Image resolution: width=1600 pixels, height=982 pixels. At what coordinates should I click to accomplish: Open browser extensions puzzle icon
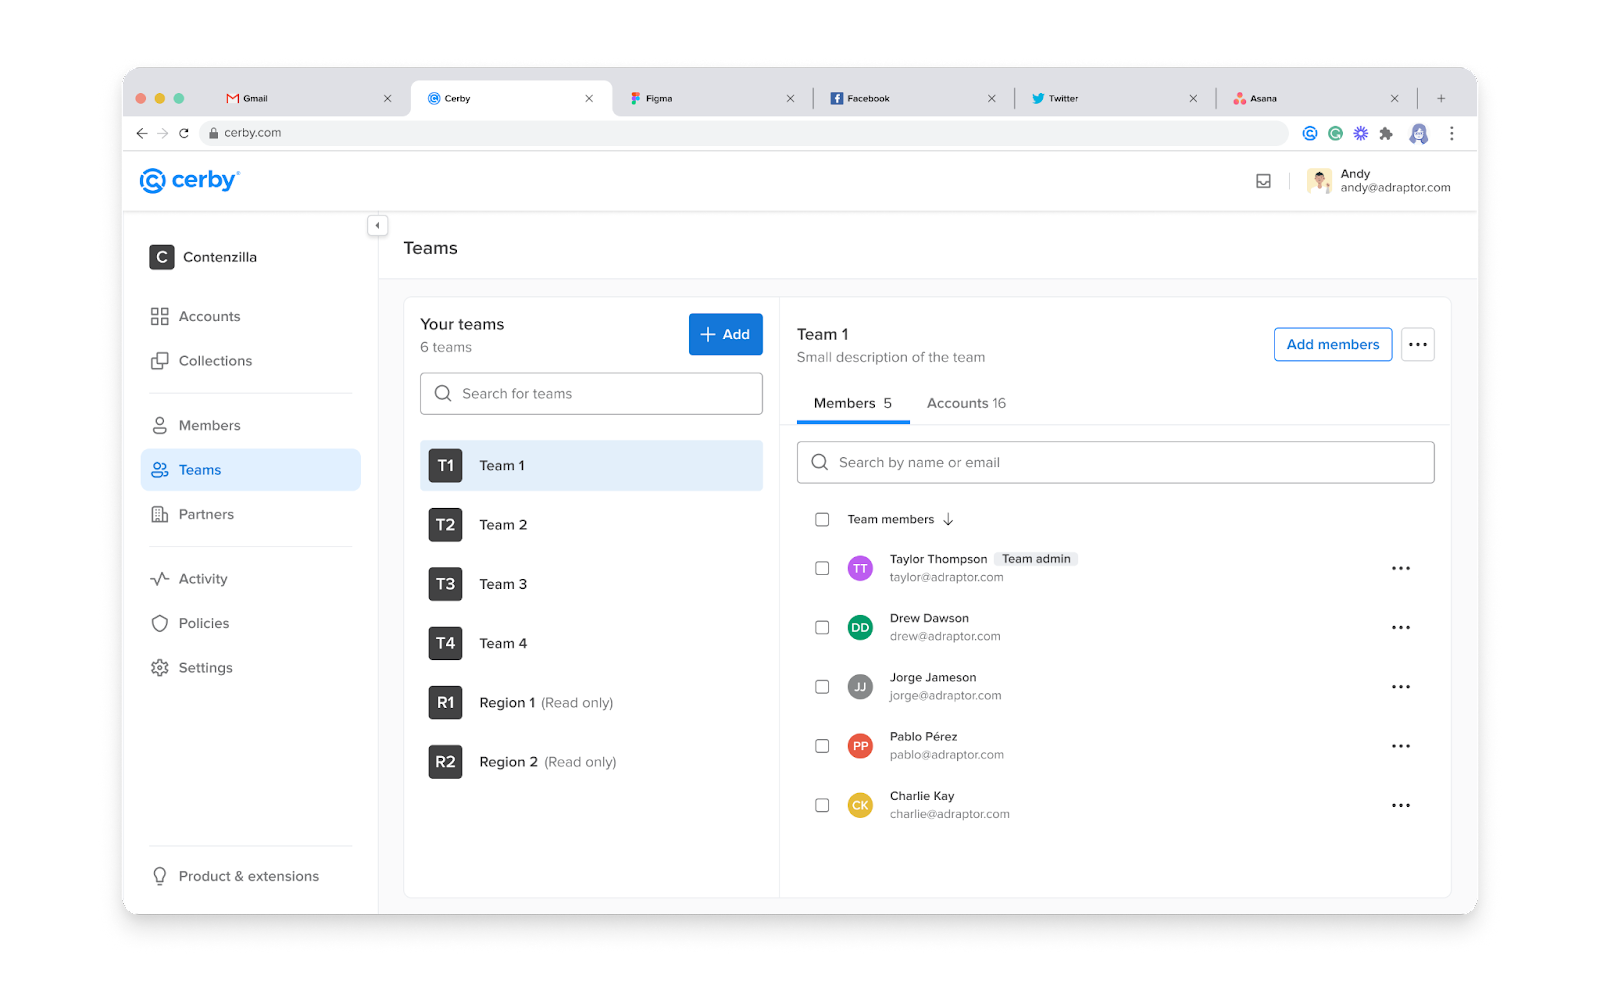point(1386,133)
